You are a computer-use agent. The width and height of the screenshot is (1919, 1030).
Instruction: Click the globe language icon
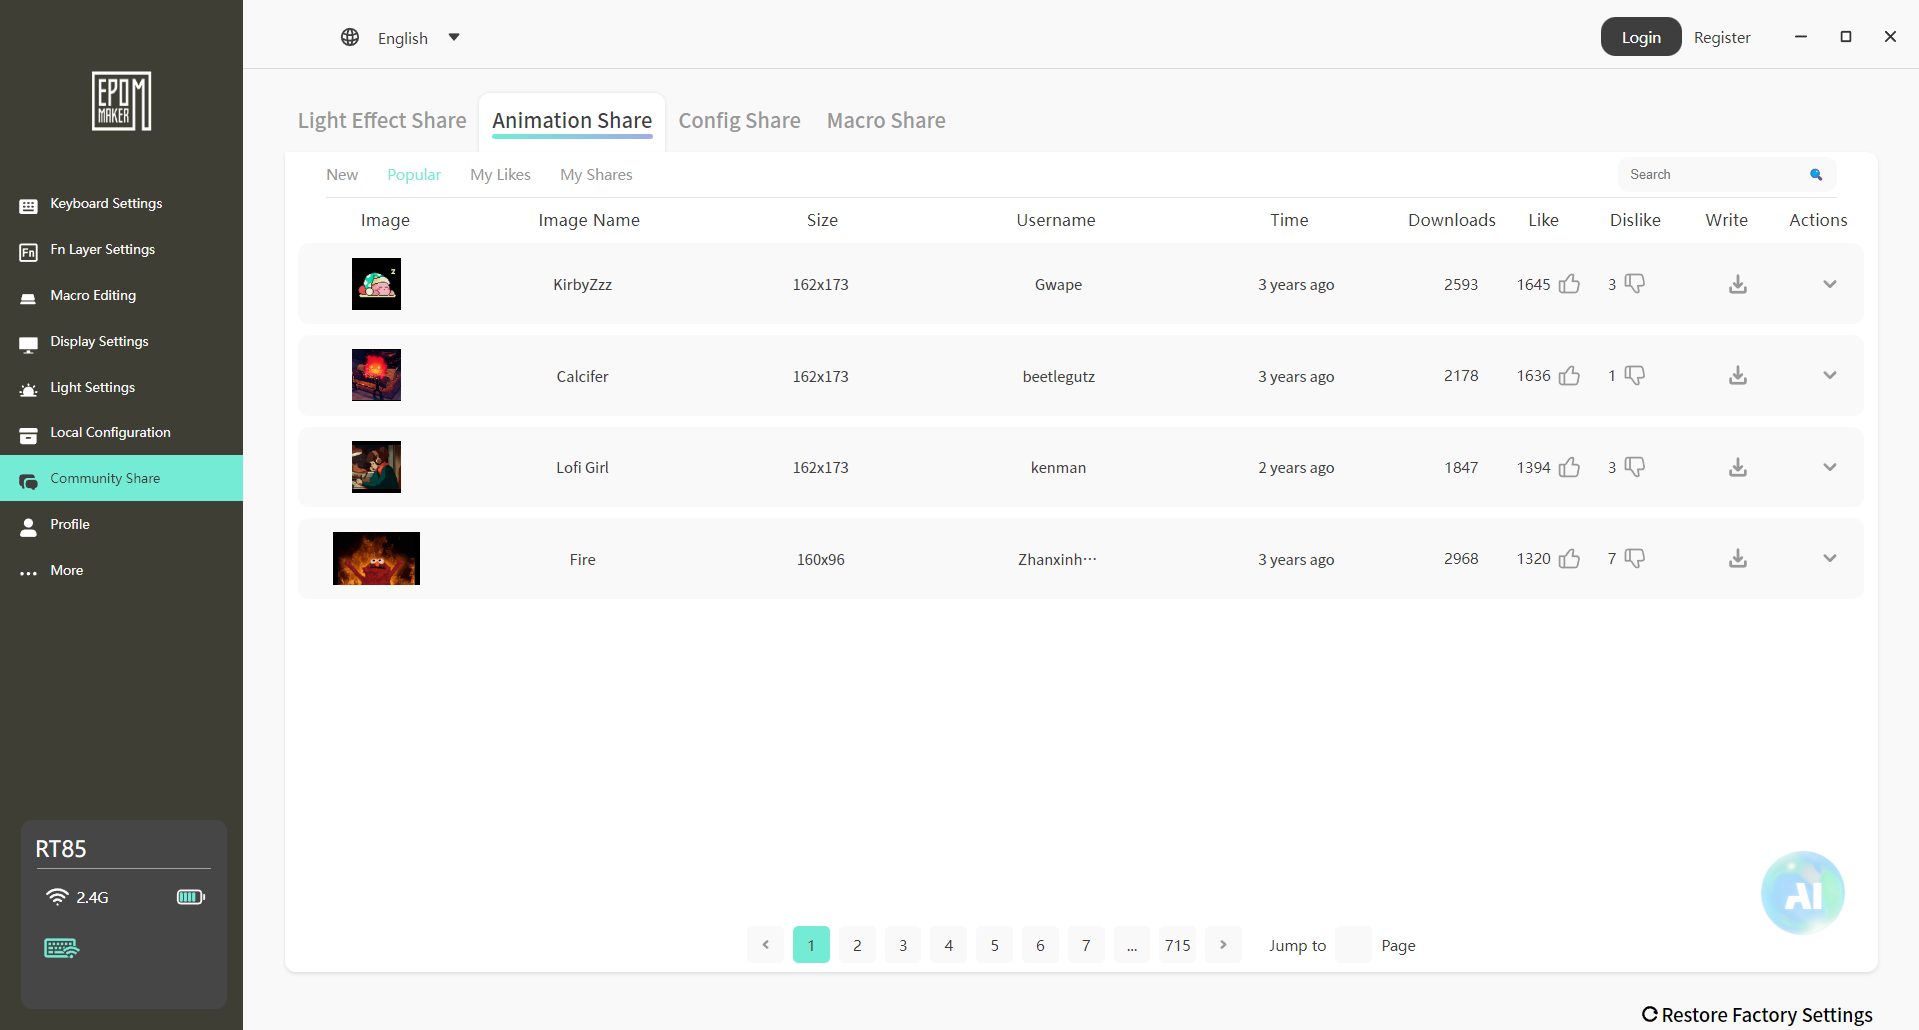[350, 38]
